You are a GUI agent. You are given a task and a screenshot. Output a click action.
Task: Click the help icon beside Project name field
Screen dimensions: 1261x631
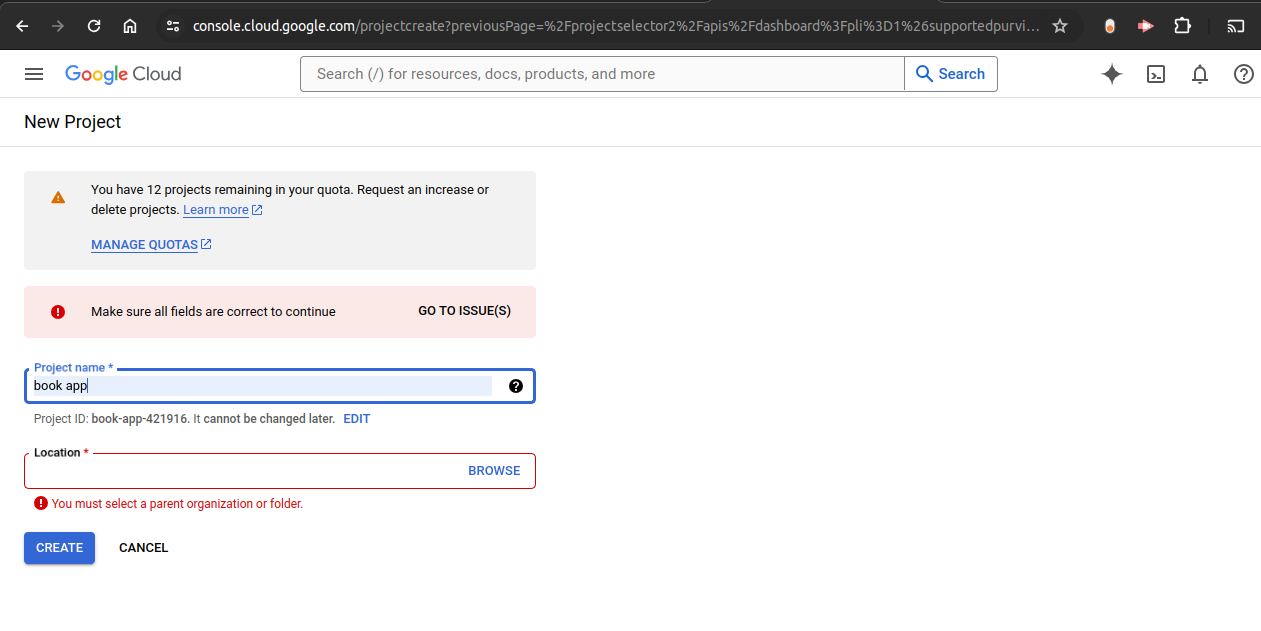pyautogui.click(x=515, y=386)
